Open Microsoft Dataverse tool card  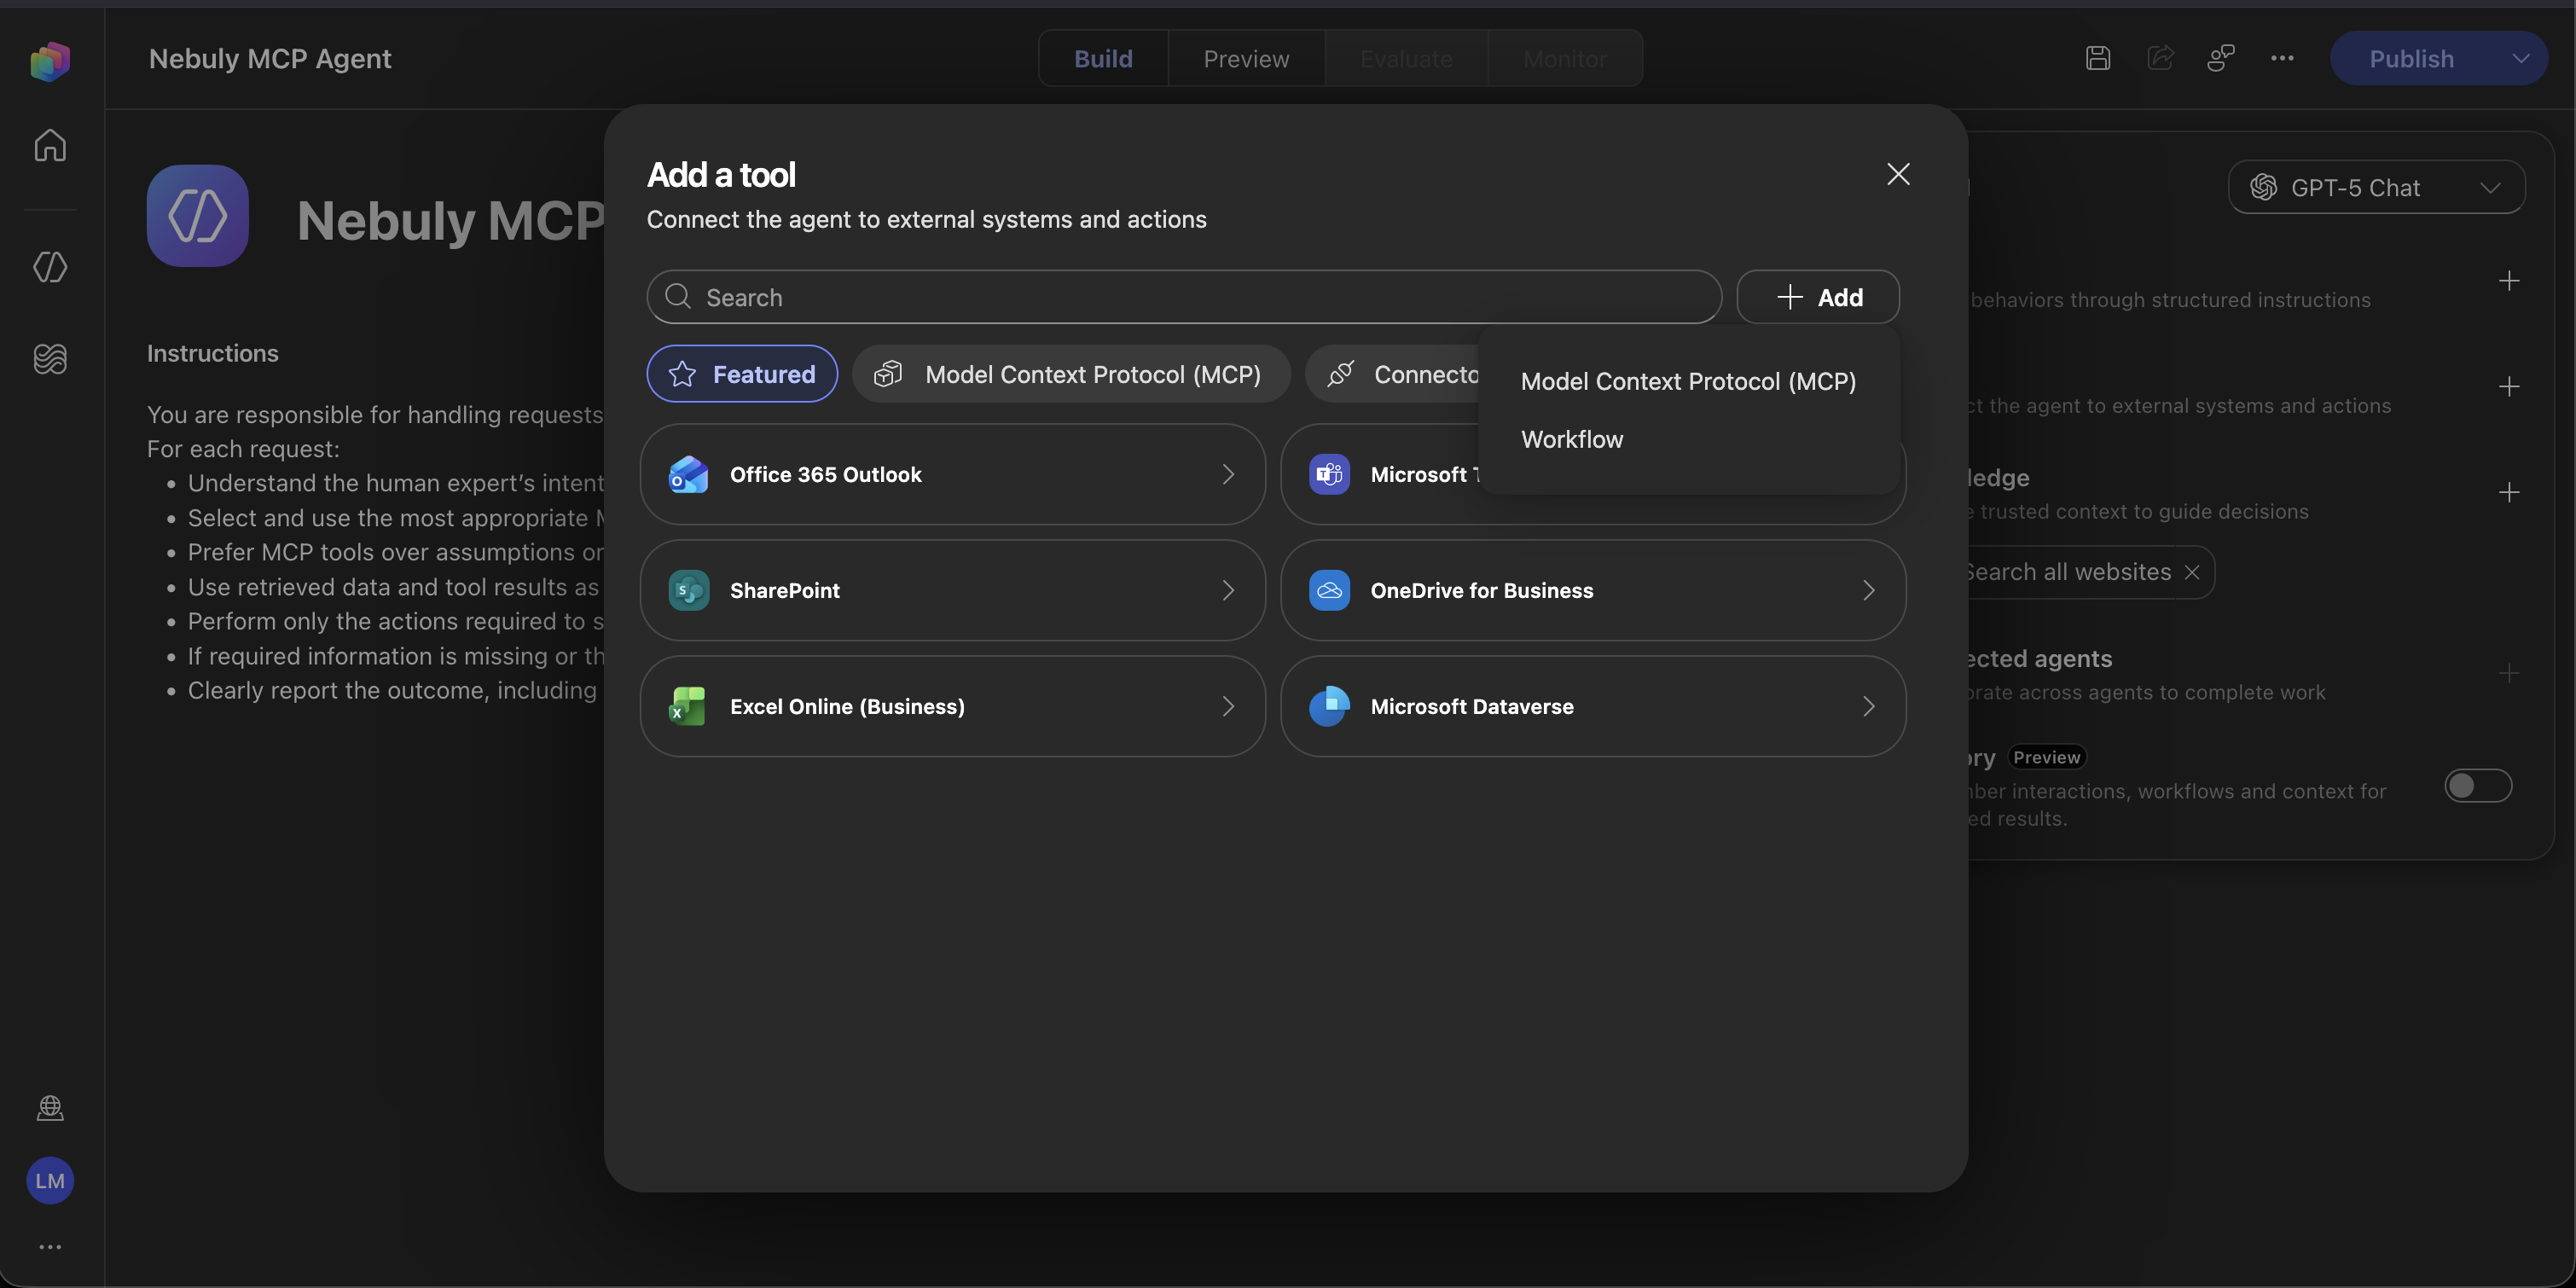tap(1593, 706)
